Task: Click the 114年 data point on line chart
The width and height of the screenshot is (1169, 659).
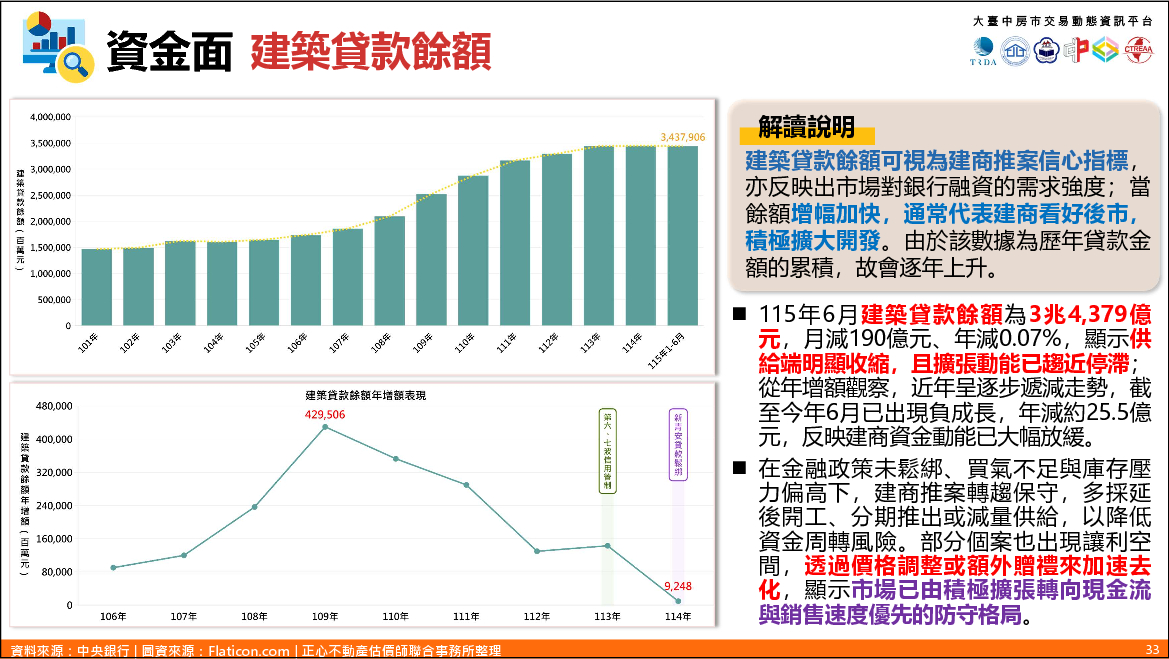Action: (x=678, y=601)
